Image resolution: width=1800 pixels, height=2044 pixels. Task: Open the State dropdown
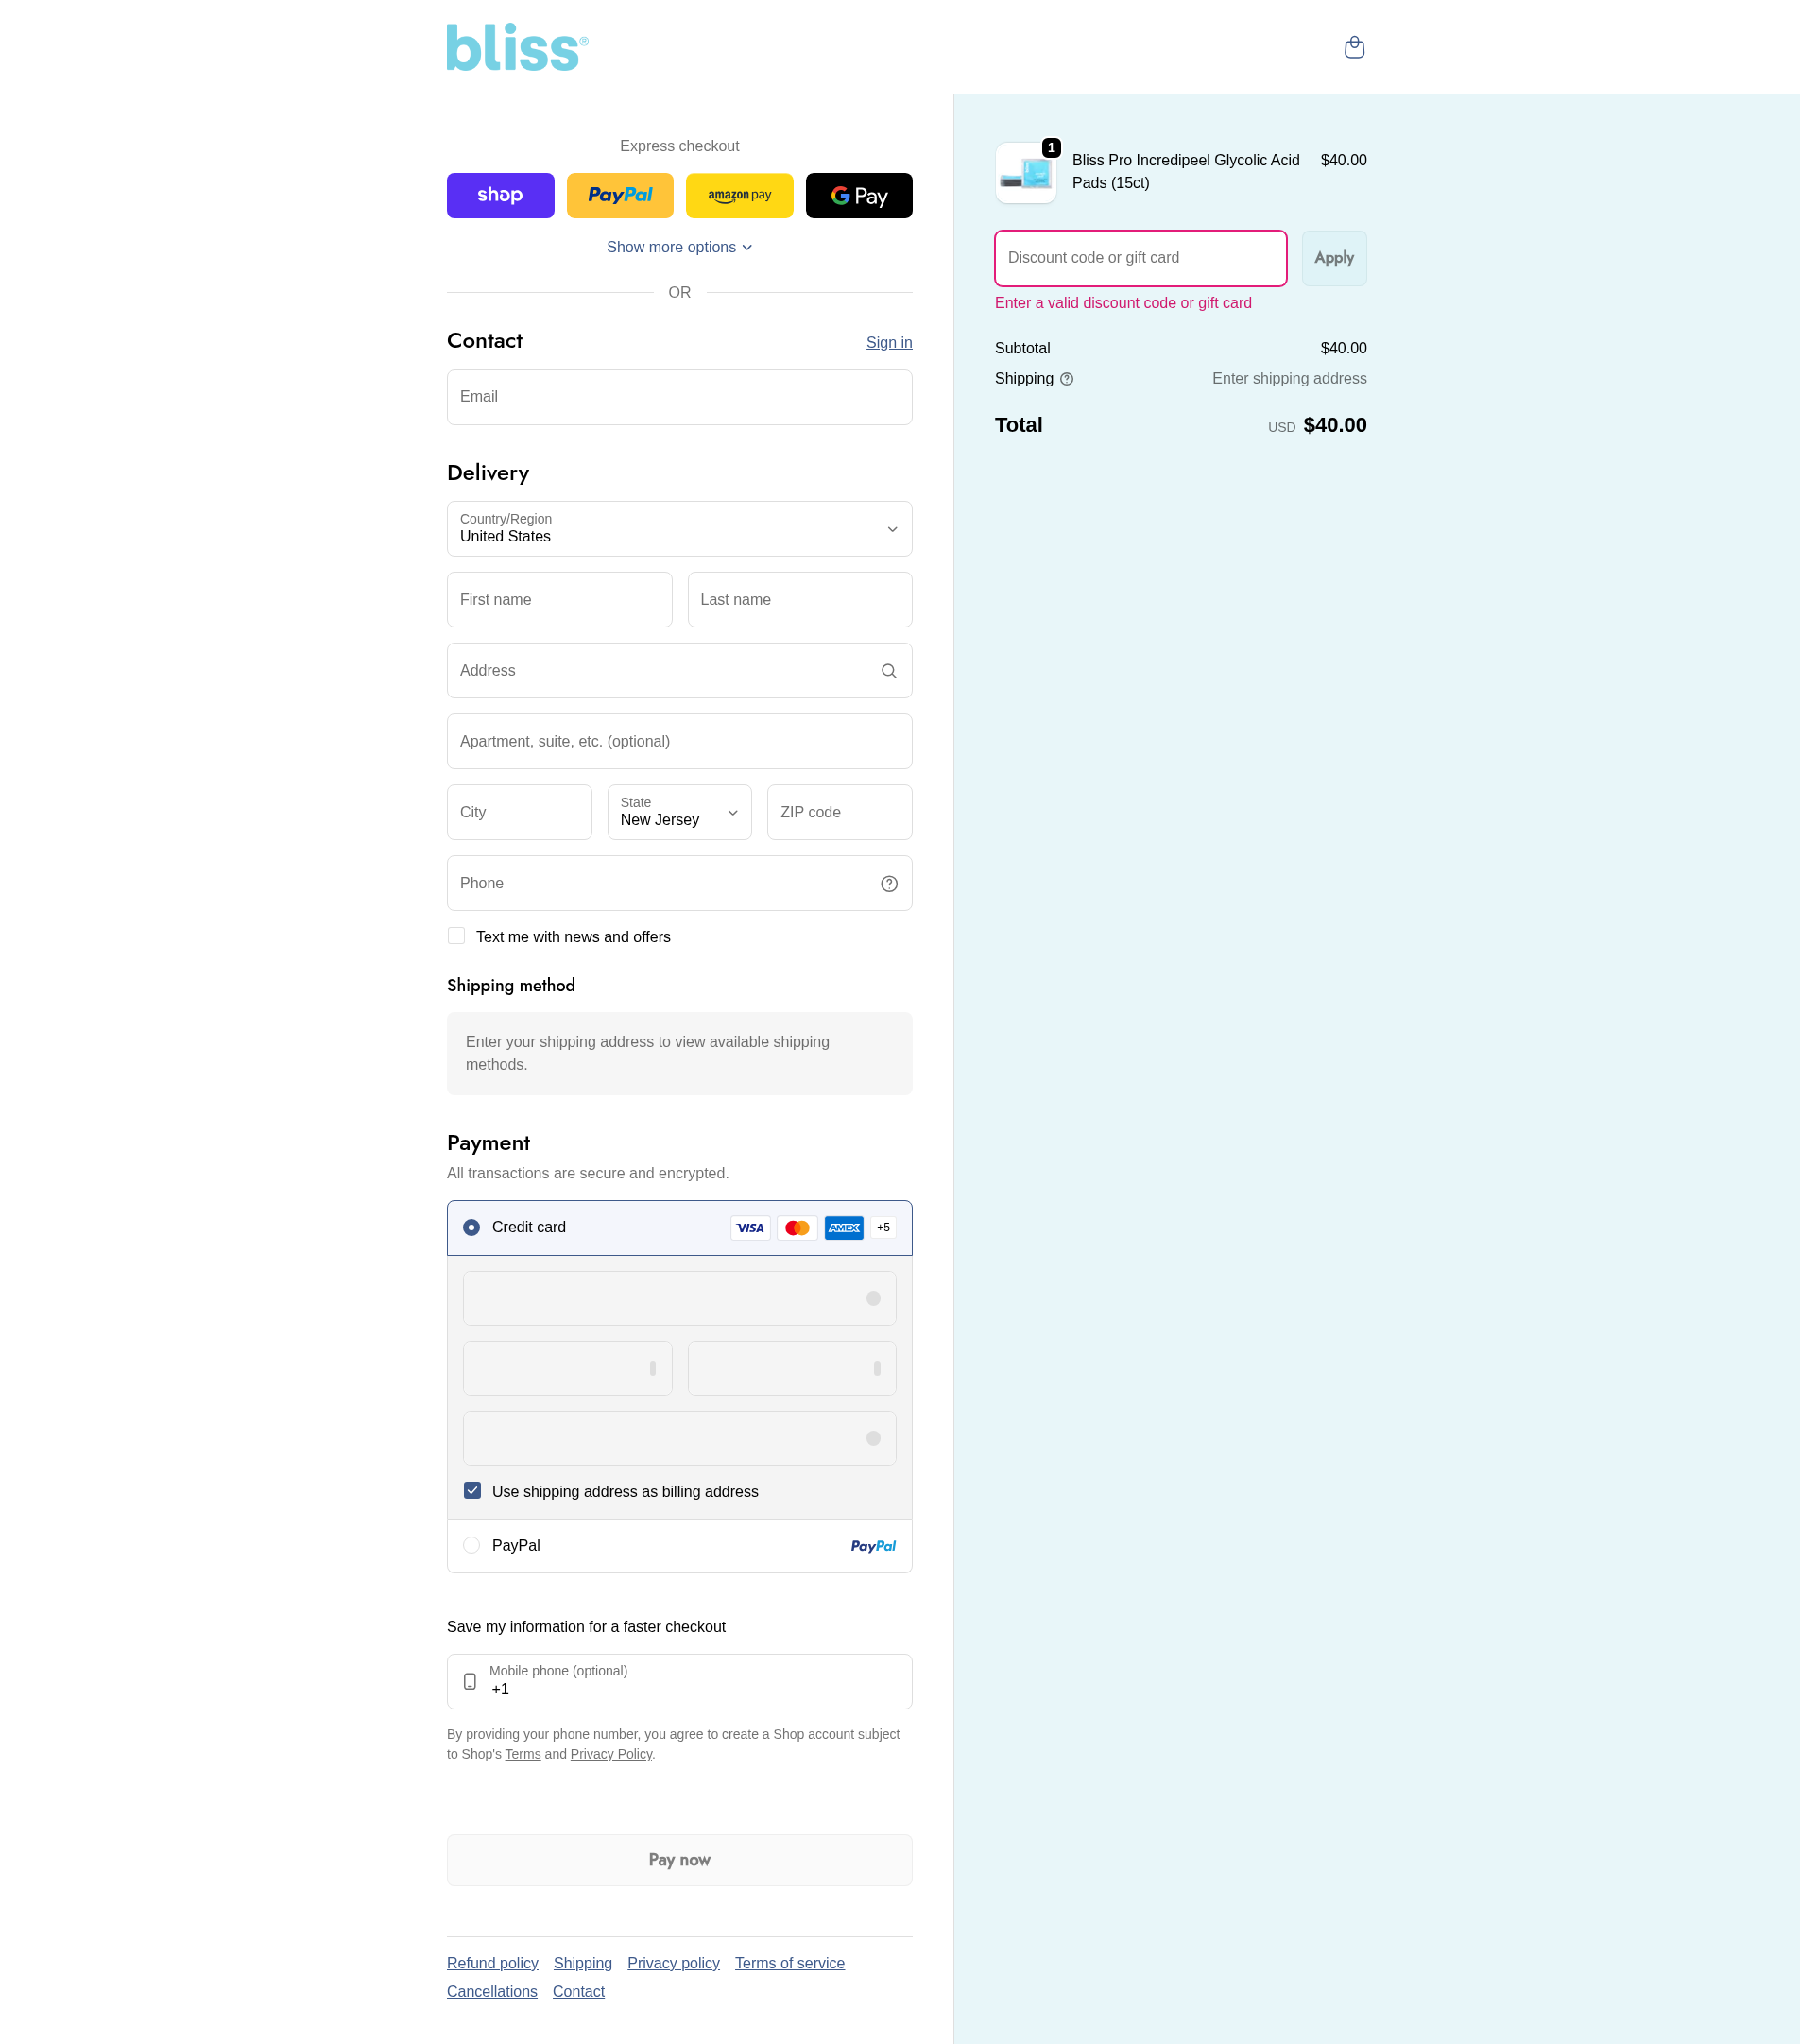point(679,812)
